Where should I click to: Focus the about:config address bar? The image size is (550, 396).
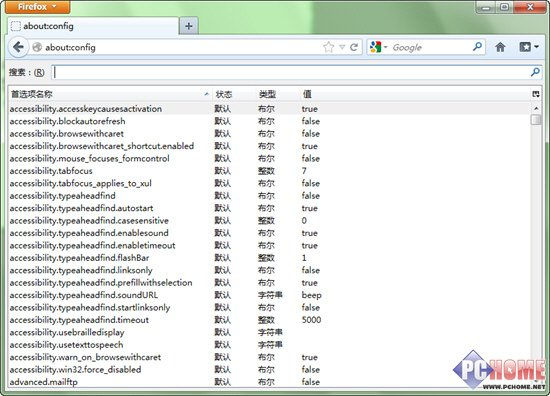(x=182, y=47)
